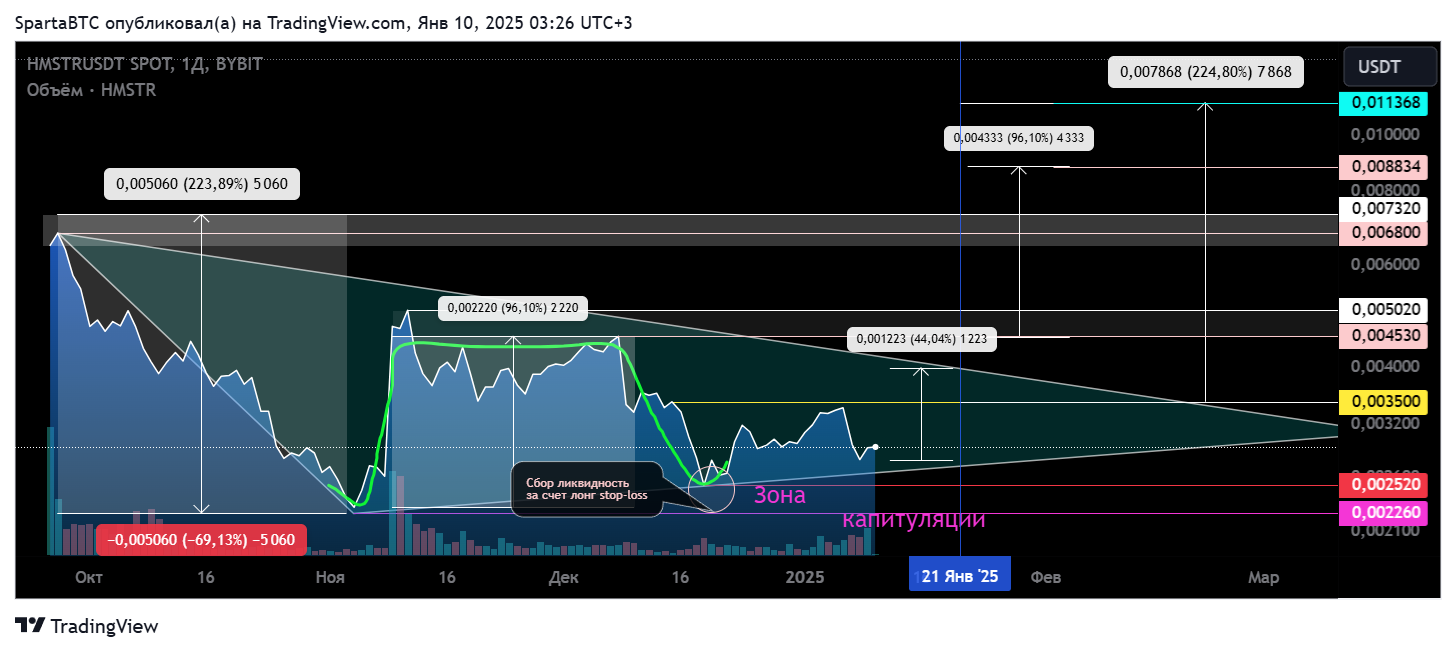1456x652 pixels.
Task: Click the SpartaBTC publication header text
Action: (323, 22)
